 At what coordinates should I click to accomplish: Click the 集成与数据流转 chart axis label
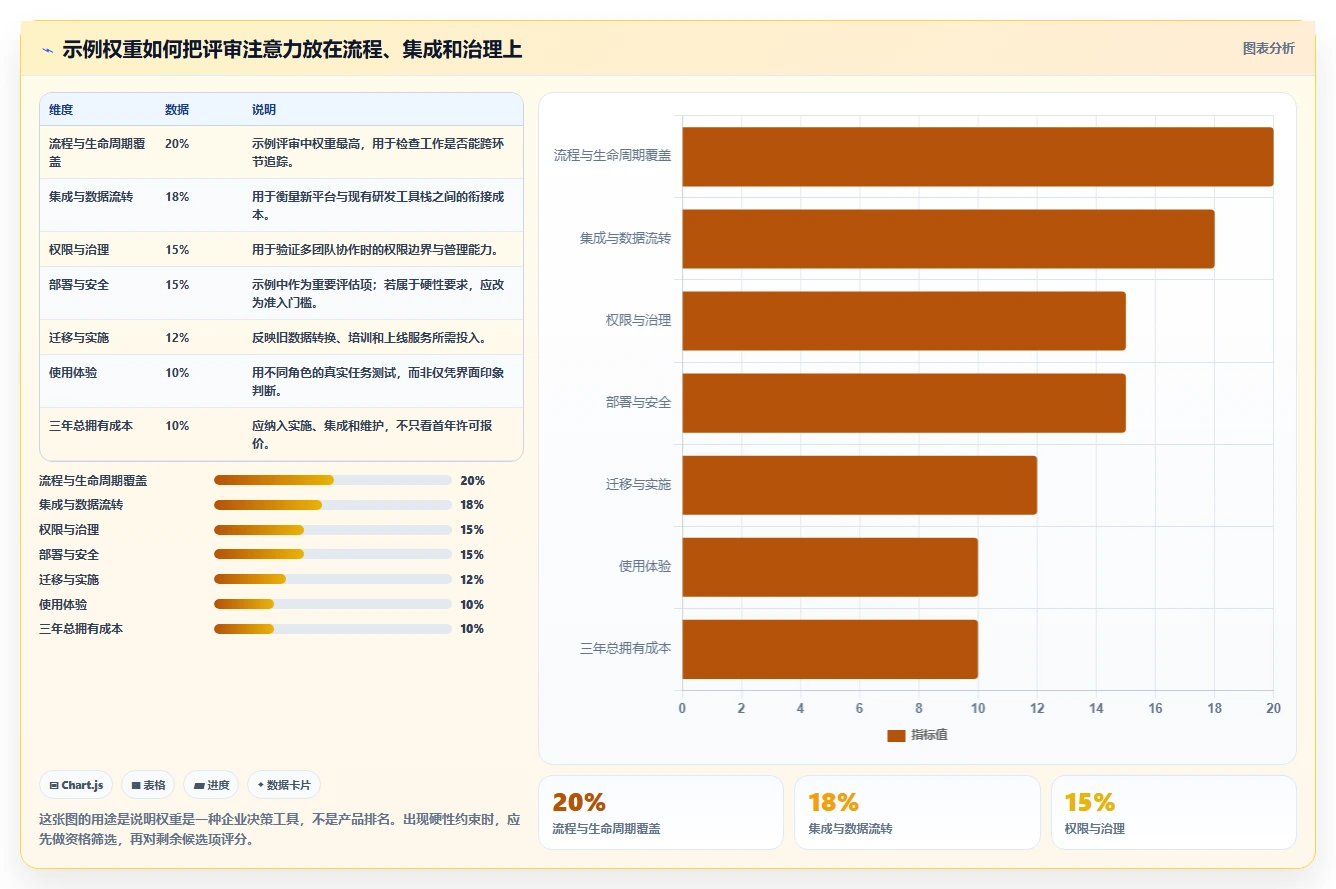[625, 239]
